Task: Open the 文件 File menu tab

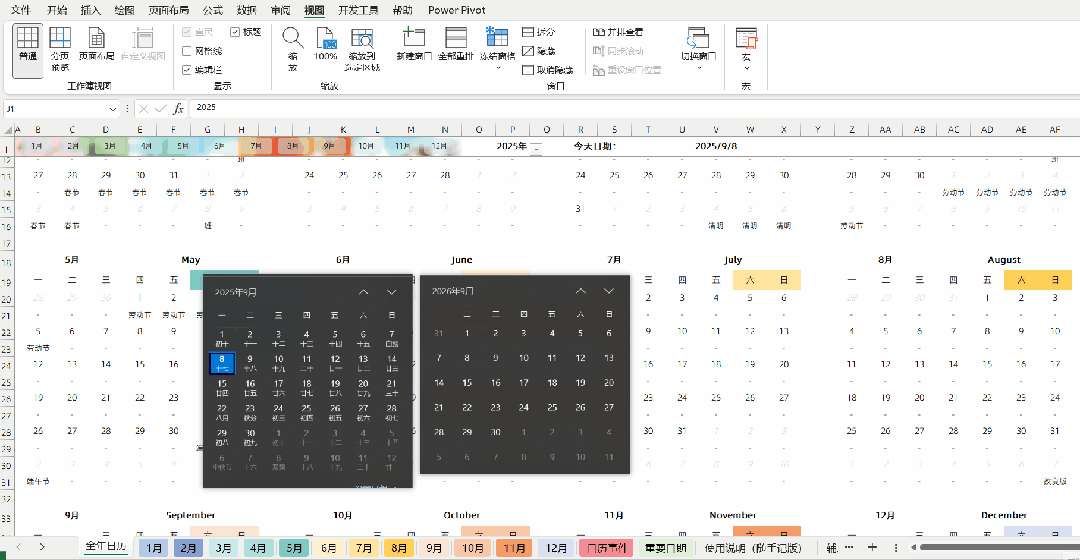Action: (21, 10)
